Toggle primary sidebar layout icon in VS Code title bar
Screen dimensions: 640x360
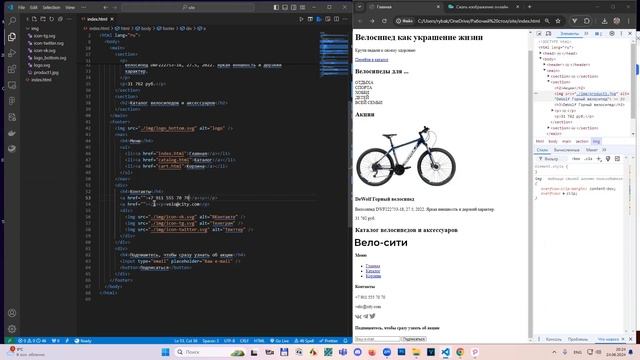(276, 7)
